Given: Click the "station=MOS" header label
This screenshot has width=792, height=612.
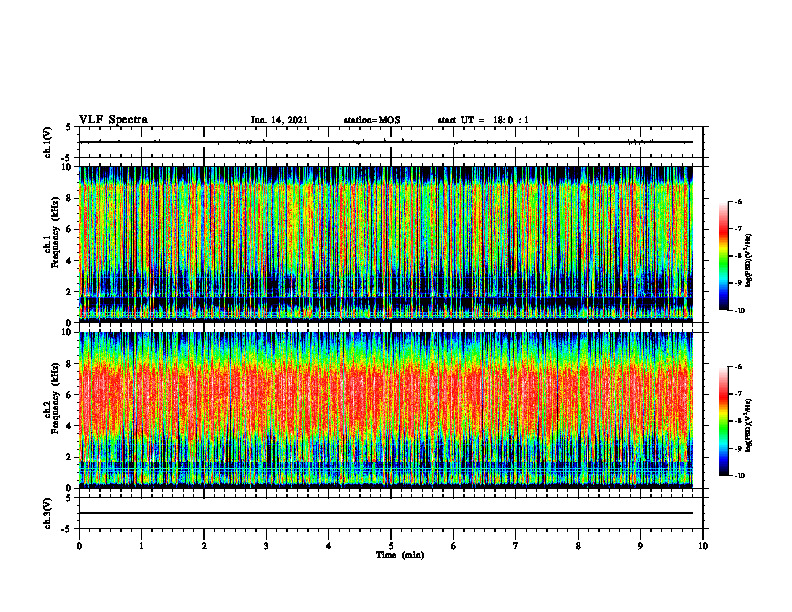Looking at the screenshot, I should pos(372,120).
